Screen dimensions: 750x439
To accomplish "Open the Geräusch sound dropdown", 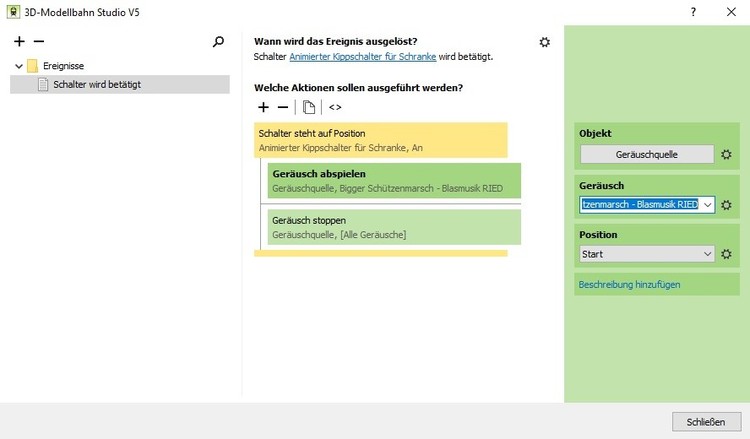I will click(707, 205).
